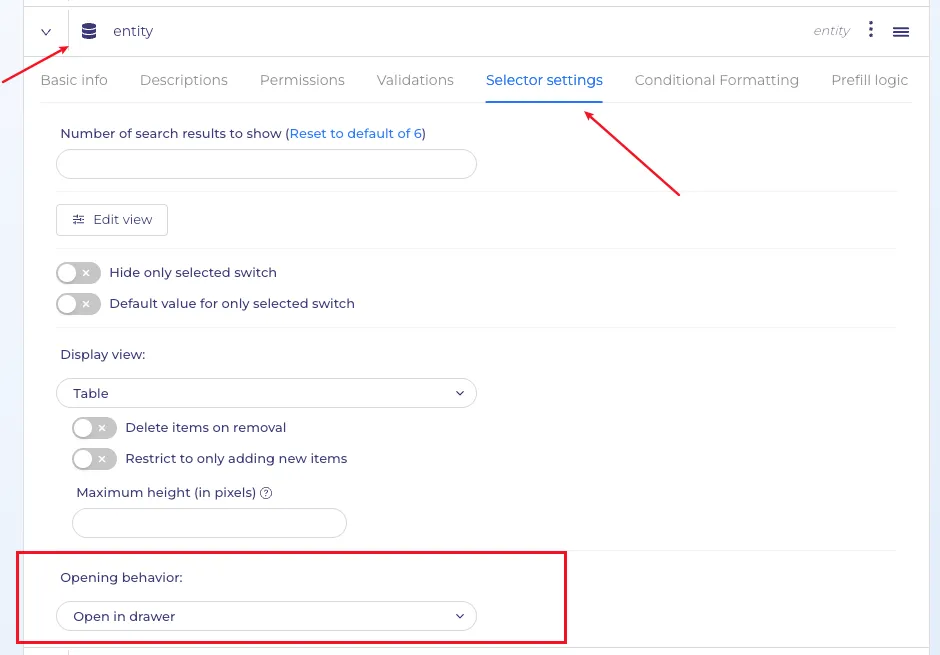
Task: Click the entity field name text
Action: pyautogui.click(x=133, y=31)
